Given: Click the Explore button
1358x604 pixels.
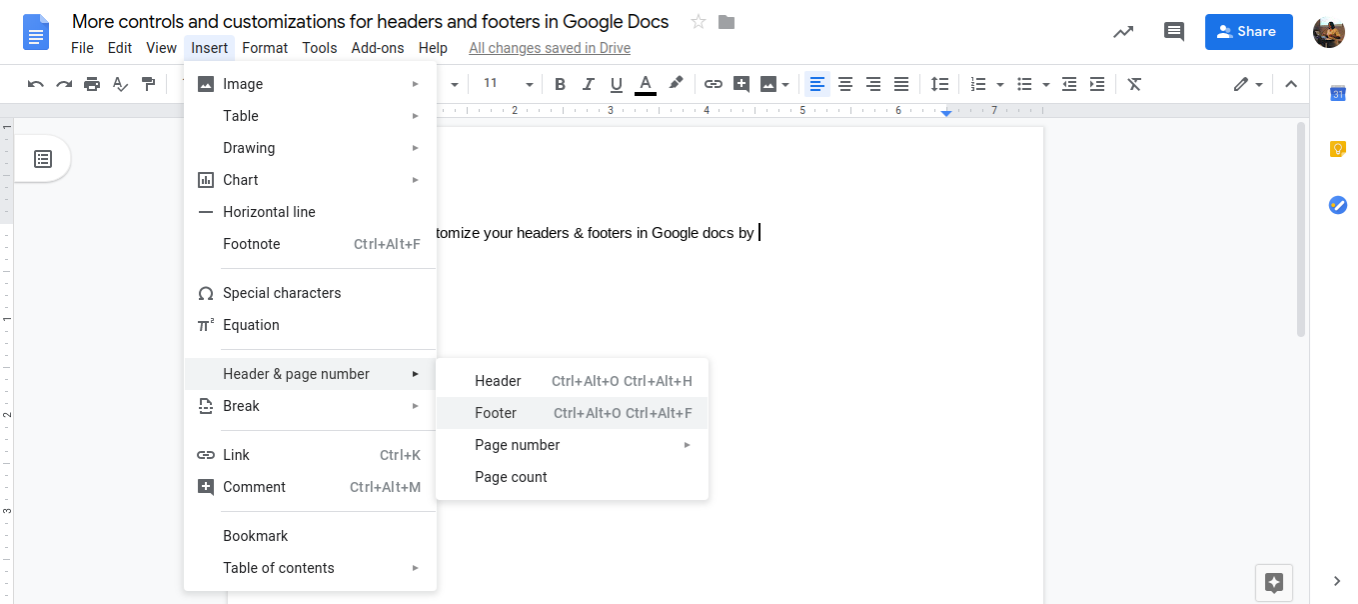Looking at the screenshot, I should click(1274, 582).
